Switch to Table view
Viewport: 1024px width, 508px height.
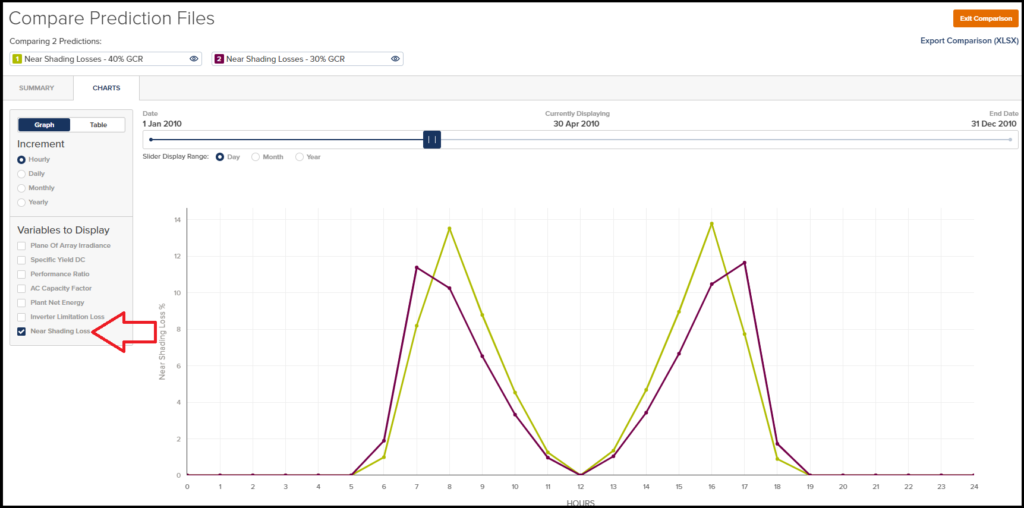pyautogui.click(x=98, y=125)
